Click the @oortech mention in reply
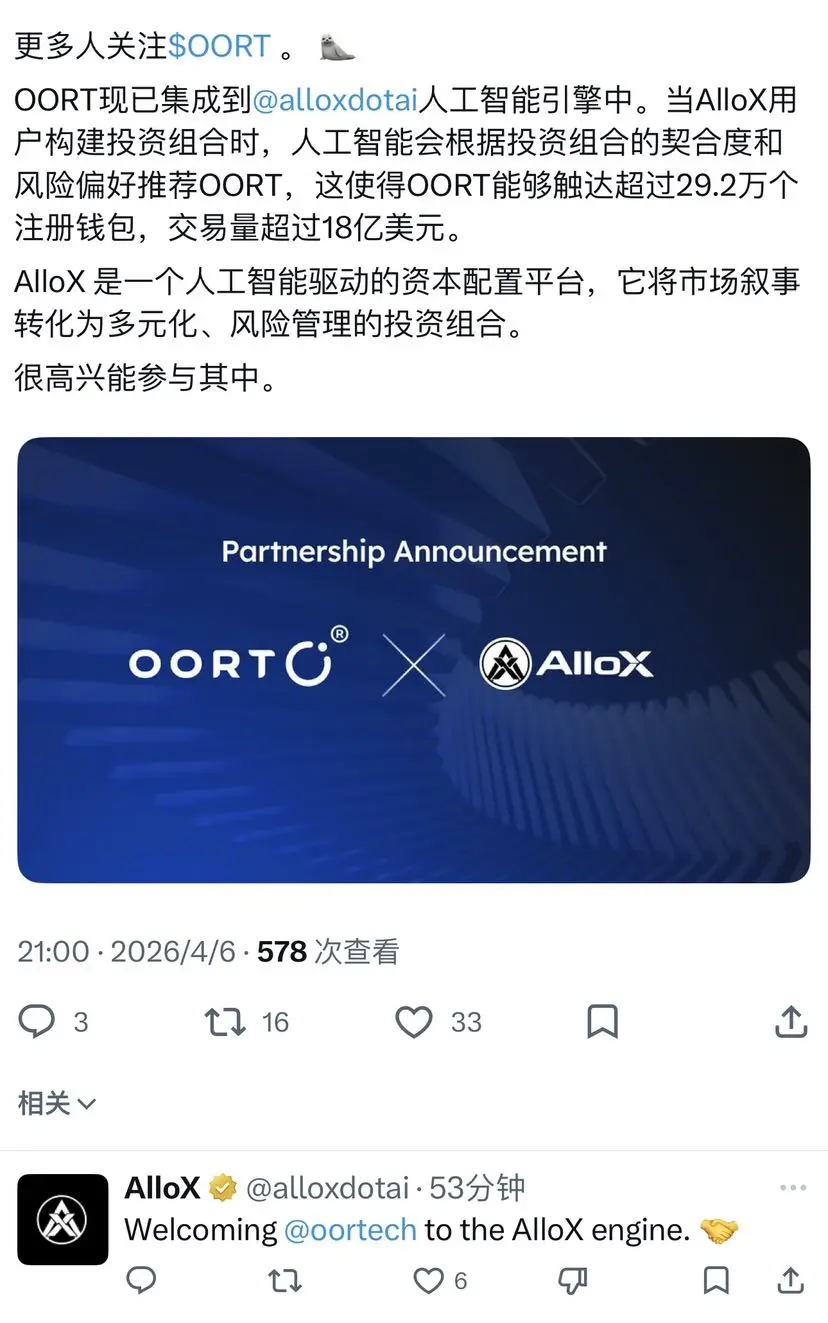The image size is (828, 1323). (x=350, y=1230)
